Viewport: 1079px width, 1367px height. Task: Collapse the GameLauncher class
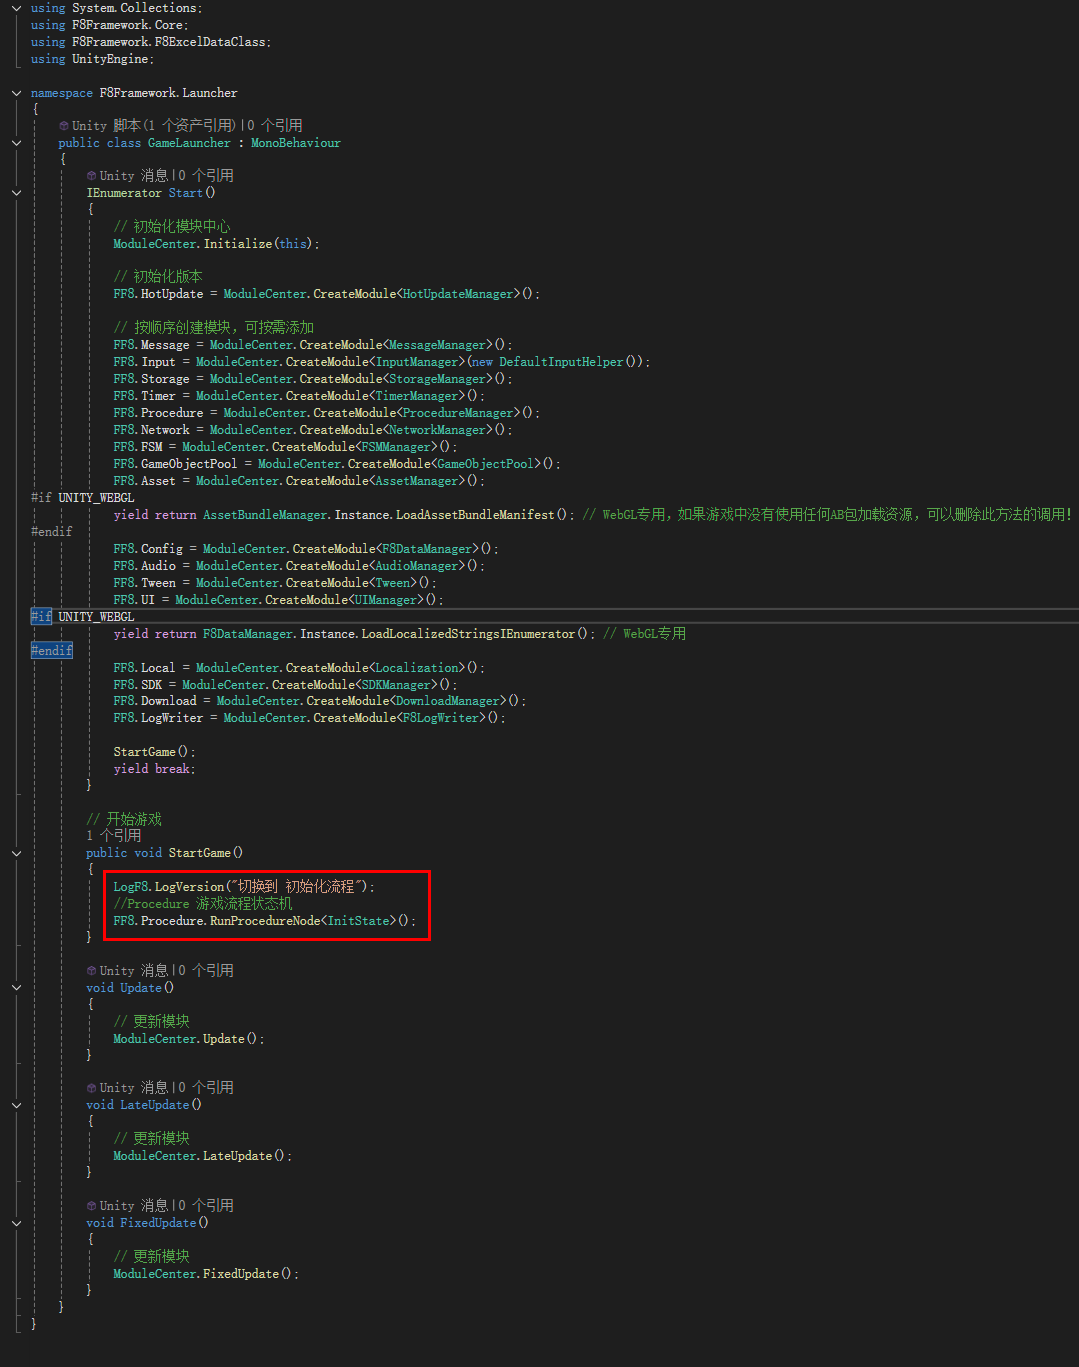click(x=16, y=143)
